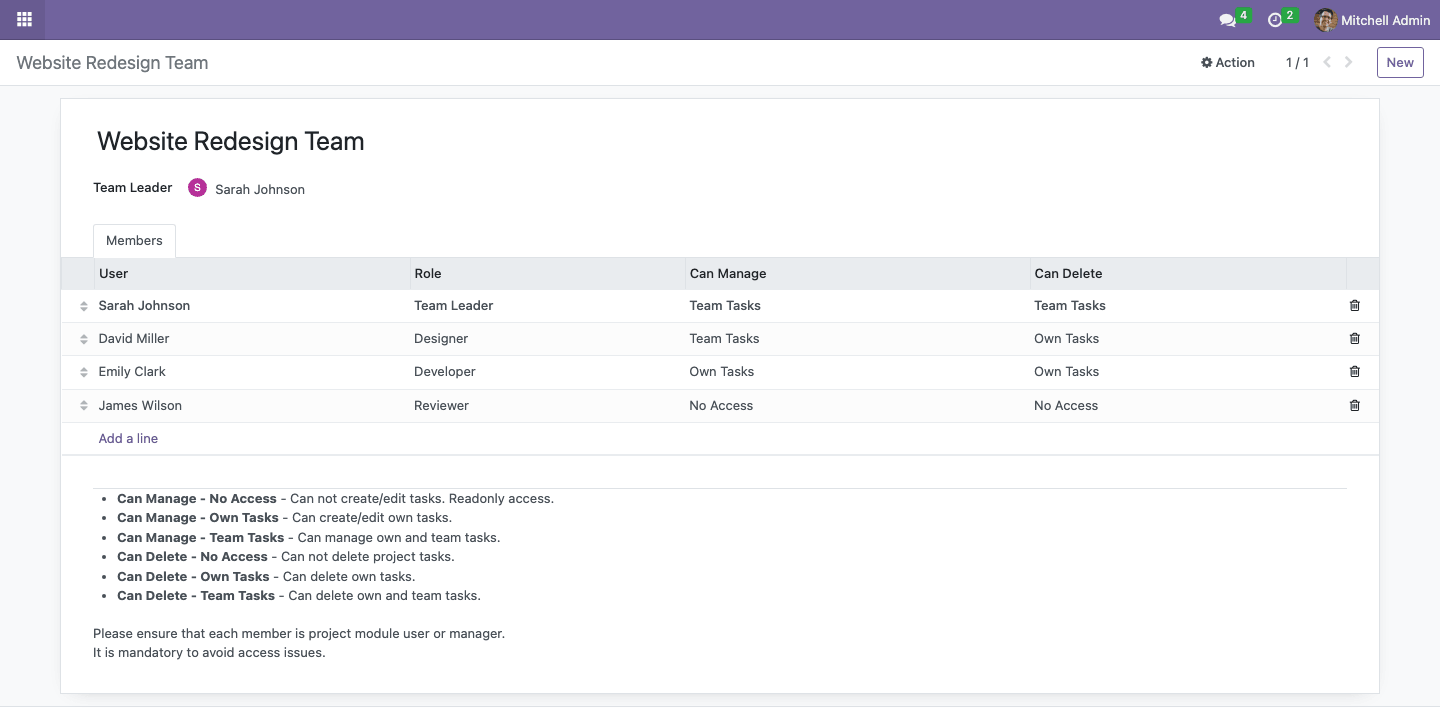
Task: Delete the James Wilson member row
Action: coord(1355,405)
